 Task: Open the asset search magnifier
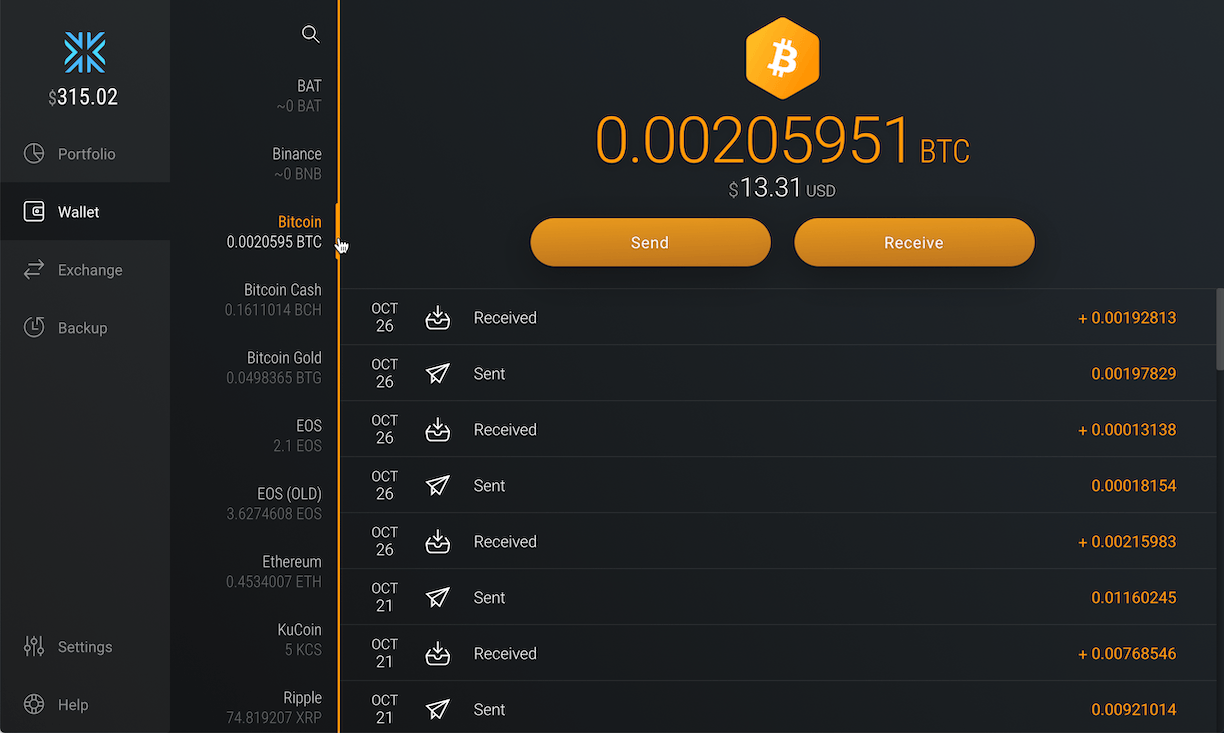click(311, 34)
